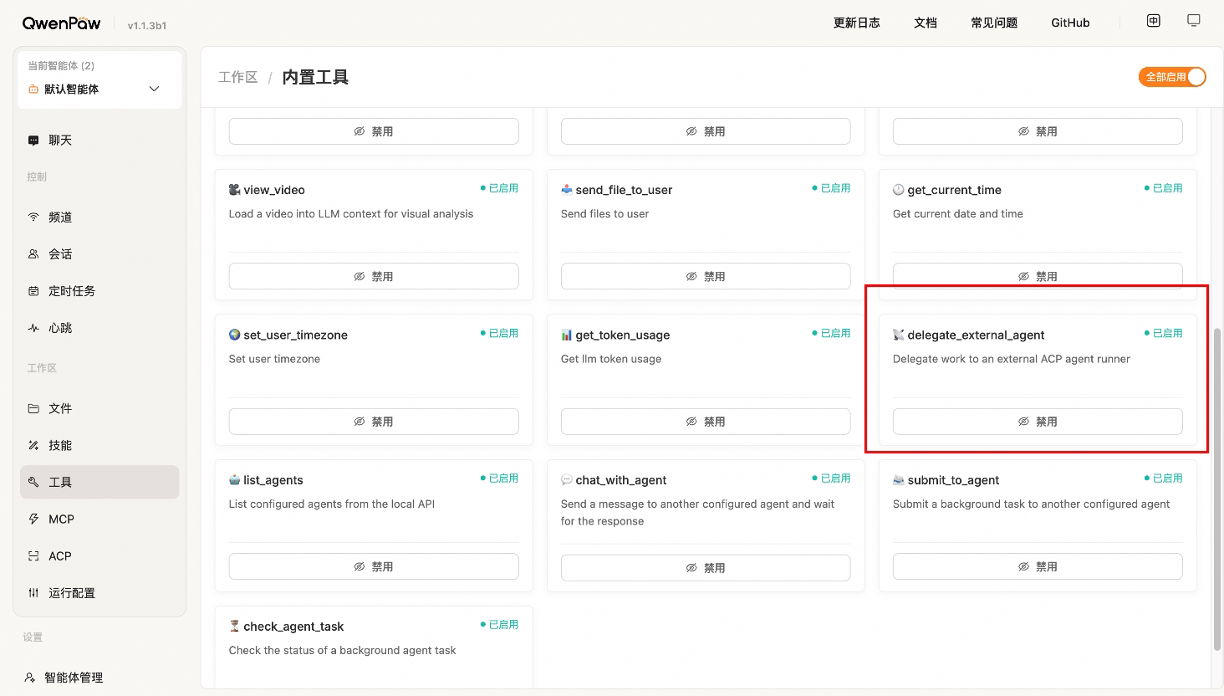This screenshot has height=696, width=1224.
Task: Disable the set_user_timezone tool
Action: click(374, 421)
